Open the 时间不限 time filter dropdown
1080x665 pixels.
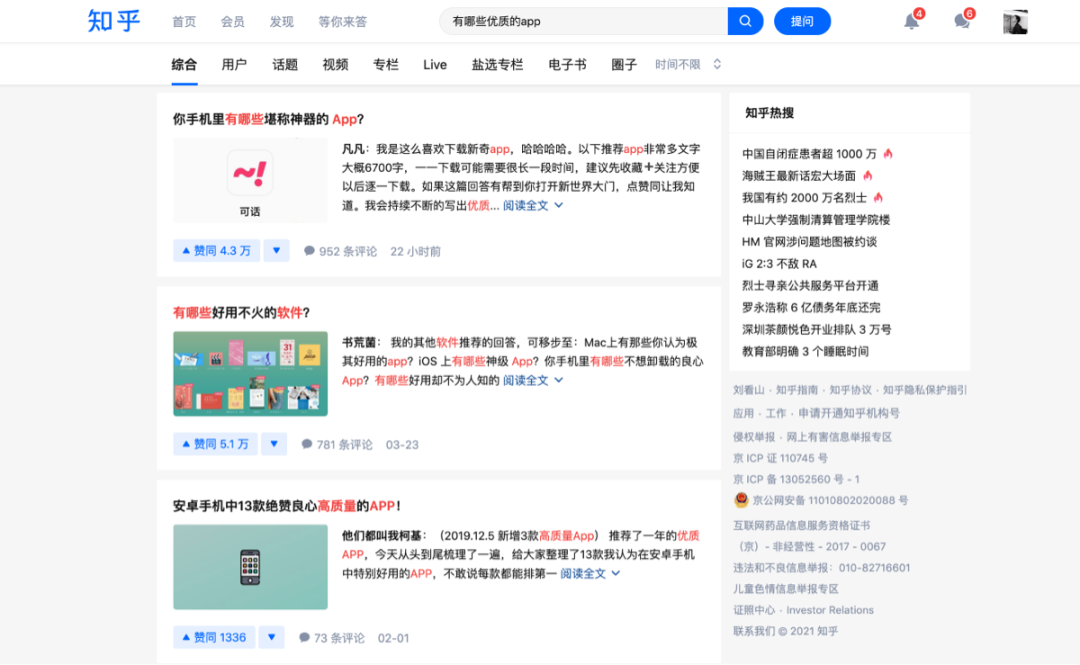coord(687,64)
